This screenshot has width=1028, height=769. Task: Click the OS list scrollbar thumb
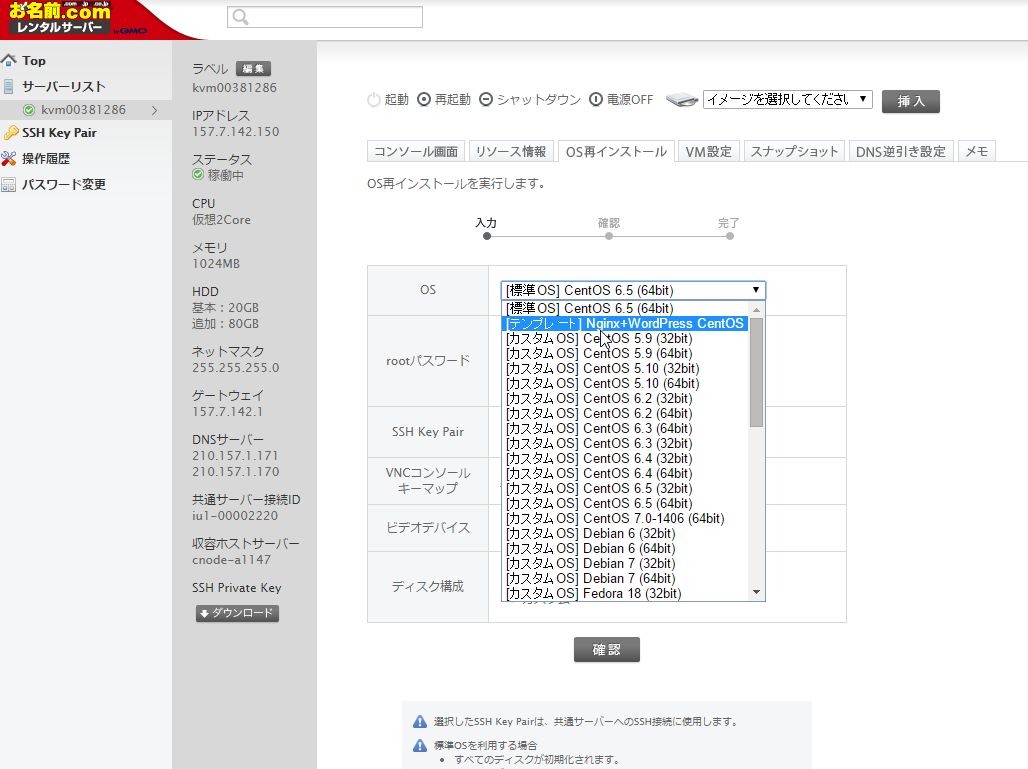pos(757,372)
